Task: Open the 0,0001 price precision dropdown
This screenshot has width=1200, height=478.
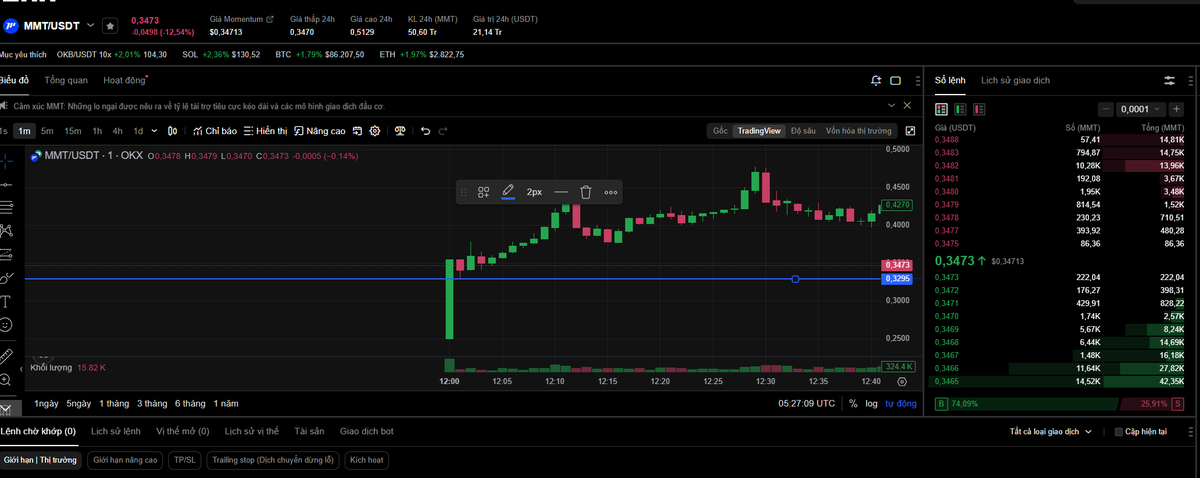Action: click(1142, 109)
